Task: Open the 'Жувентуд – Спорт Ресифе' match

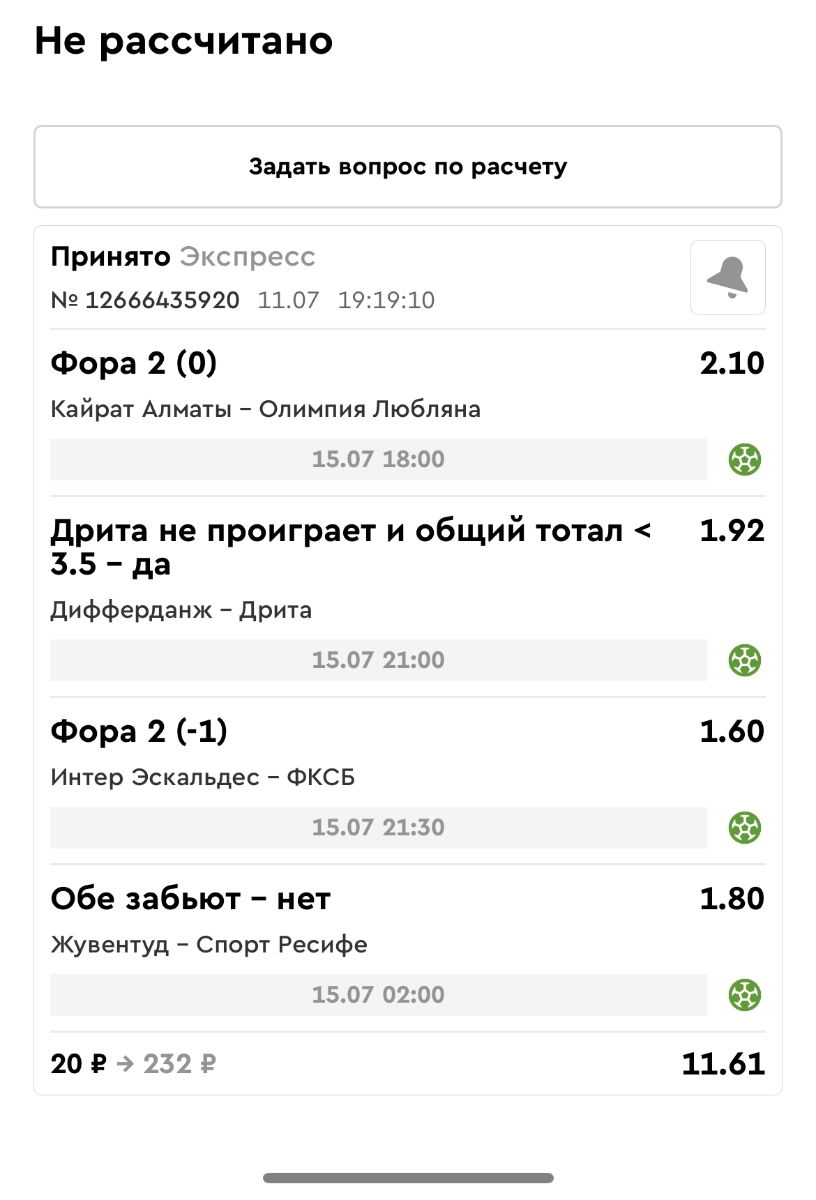Action: (209, 945)
